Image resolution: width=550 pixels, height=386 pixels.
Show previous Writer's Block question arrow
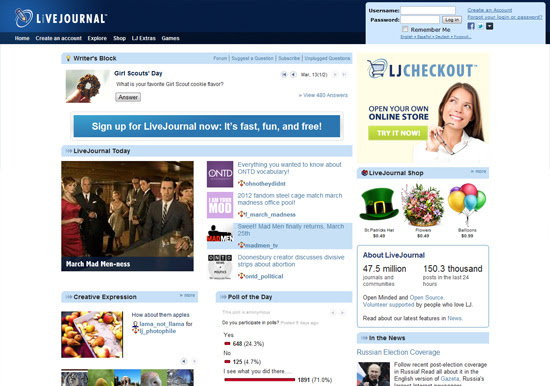pos(293,74)
